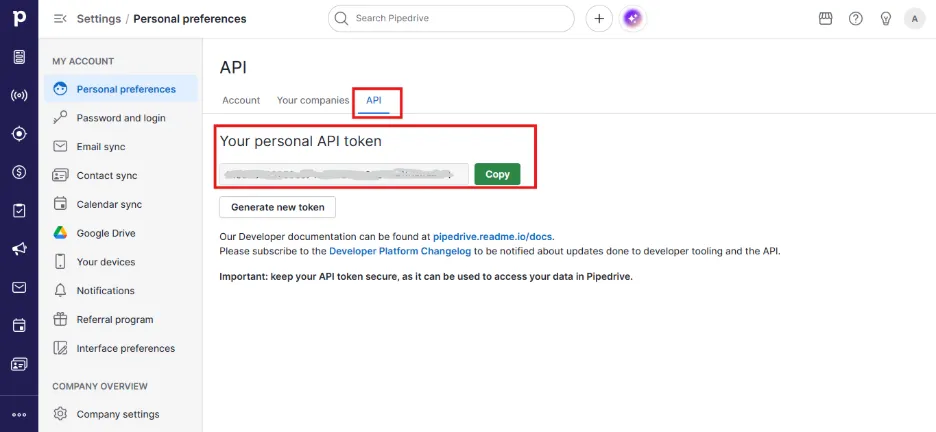Open the AI assistant sparkle icon

click(633, 18)
